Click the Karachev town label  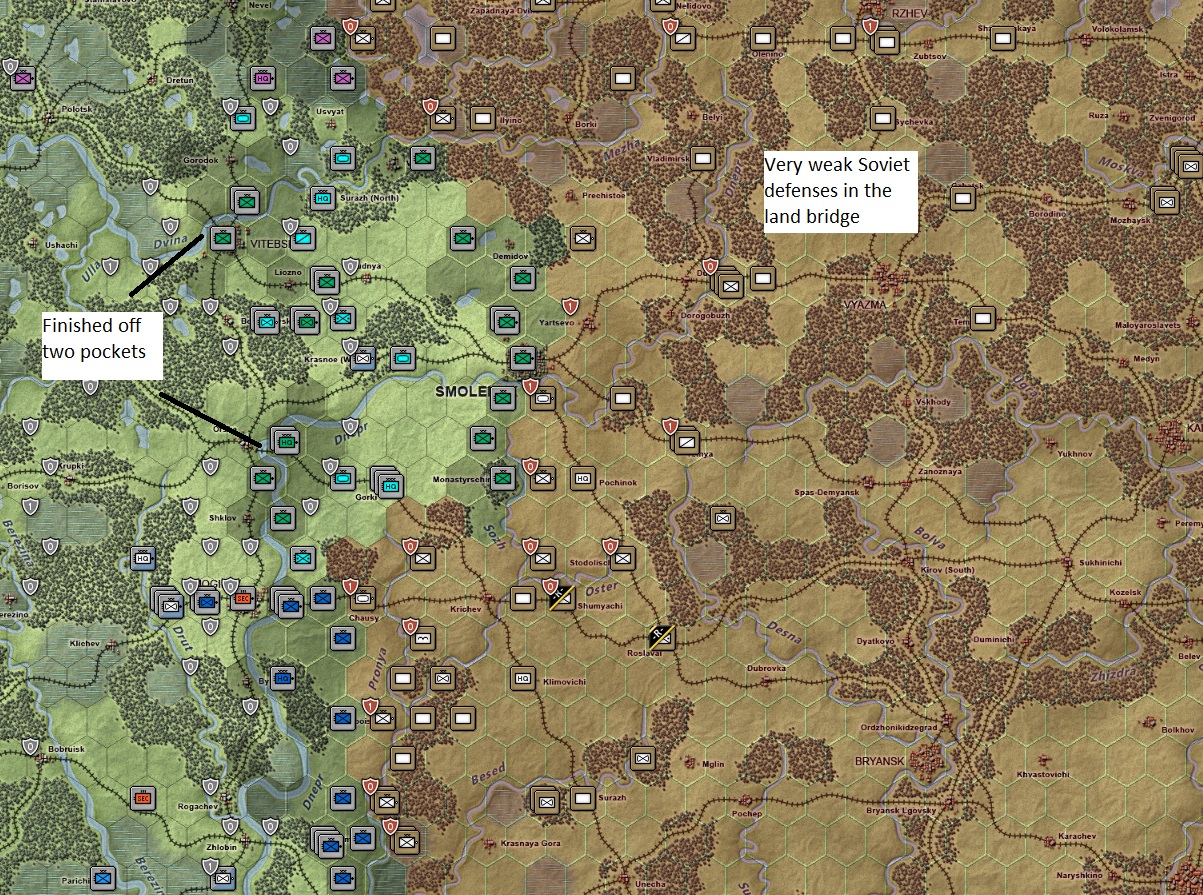1077,836
